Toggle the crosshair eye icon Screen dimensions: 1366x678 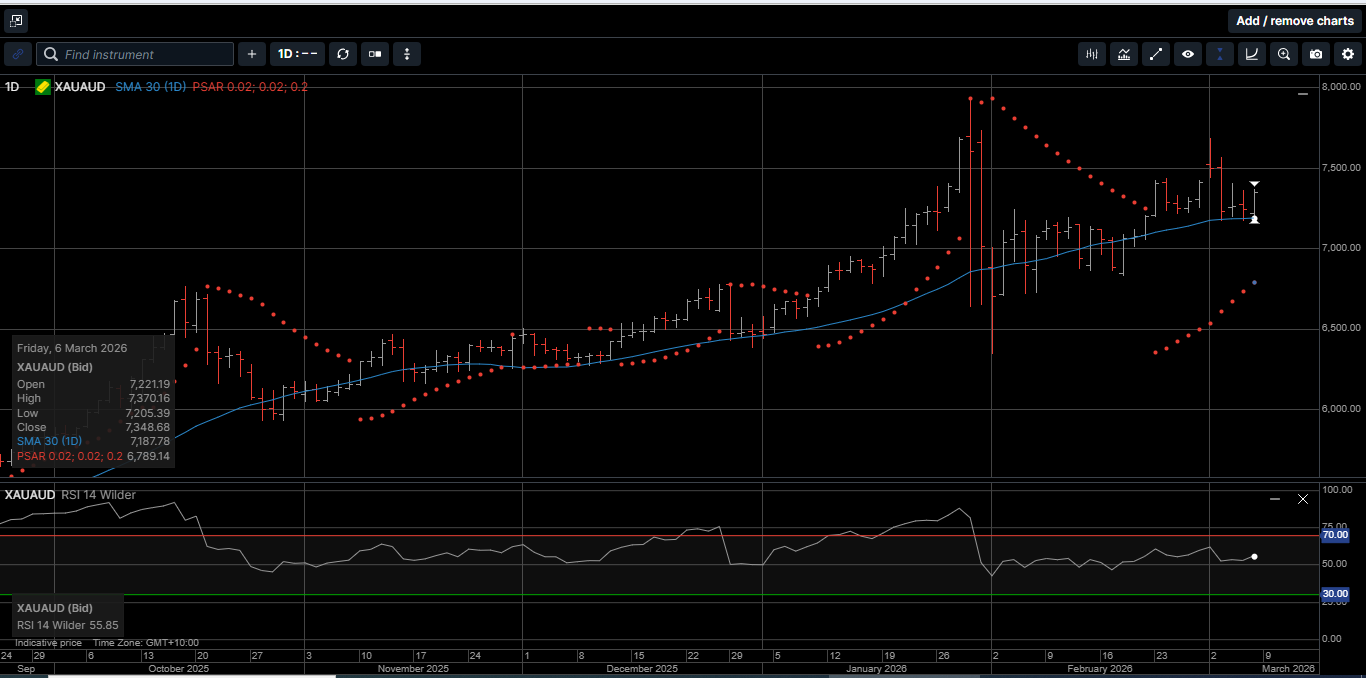[1188, 54]
